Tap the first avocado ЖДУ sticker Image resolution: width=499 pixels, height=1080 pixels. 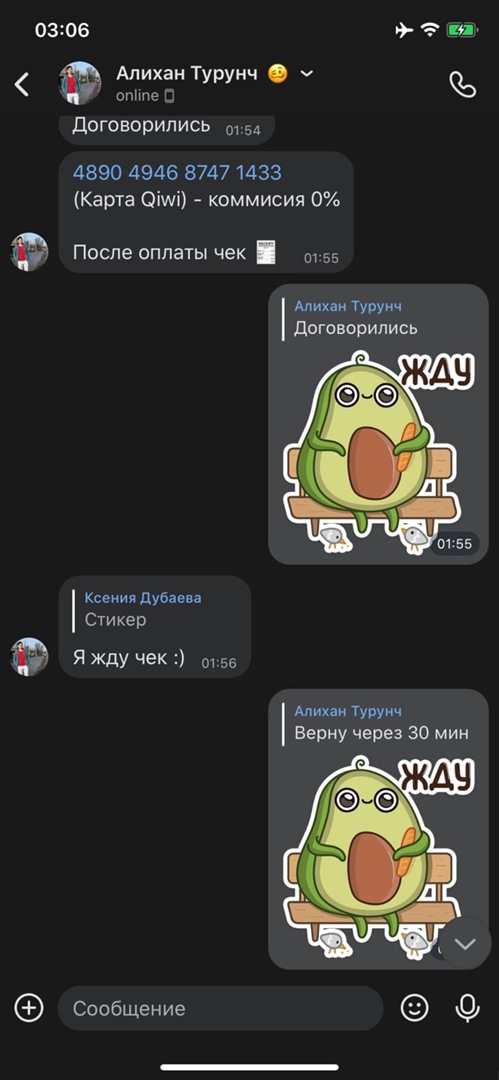378,452
